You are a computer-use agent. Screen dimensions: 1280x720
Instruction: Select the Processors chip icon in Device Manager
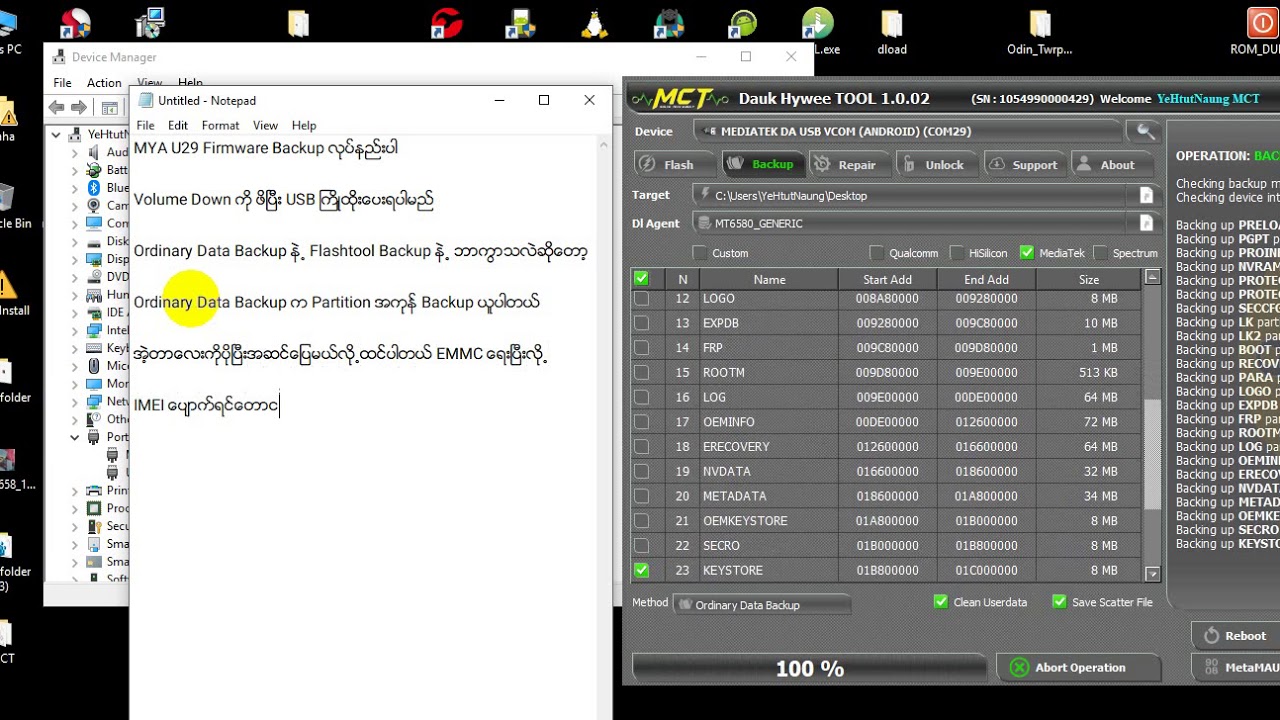(94, 508)
